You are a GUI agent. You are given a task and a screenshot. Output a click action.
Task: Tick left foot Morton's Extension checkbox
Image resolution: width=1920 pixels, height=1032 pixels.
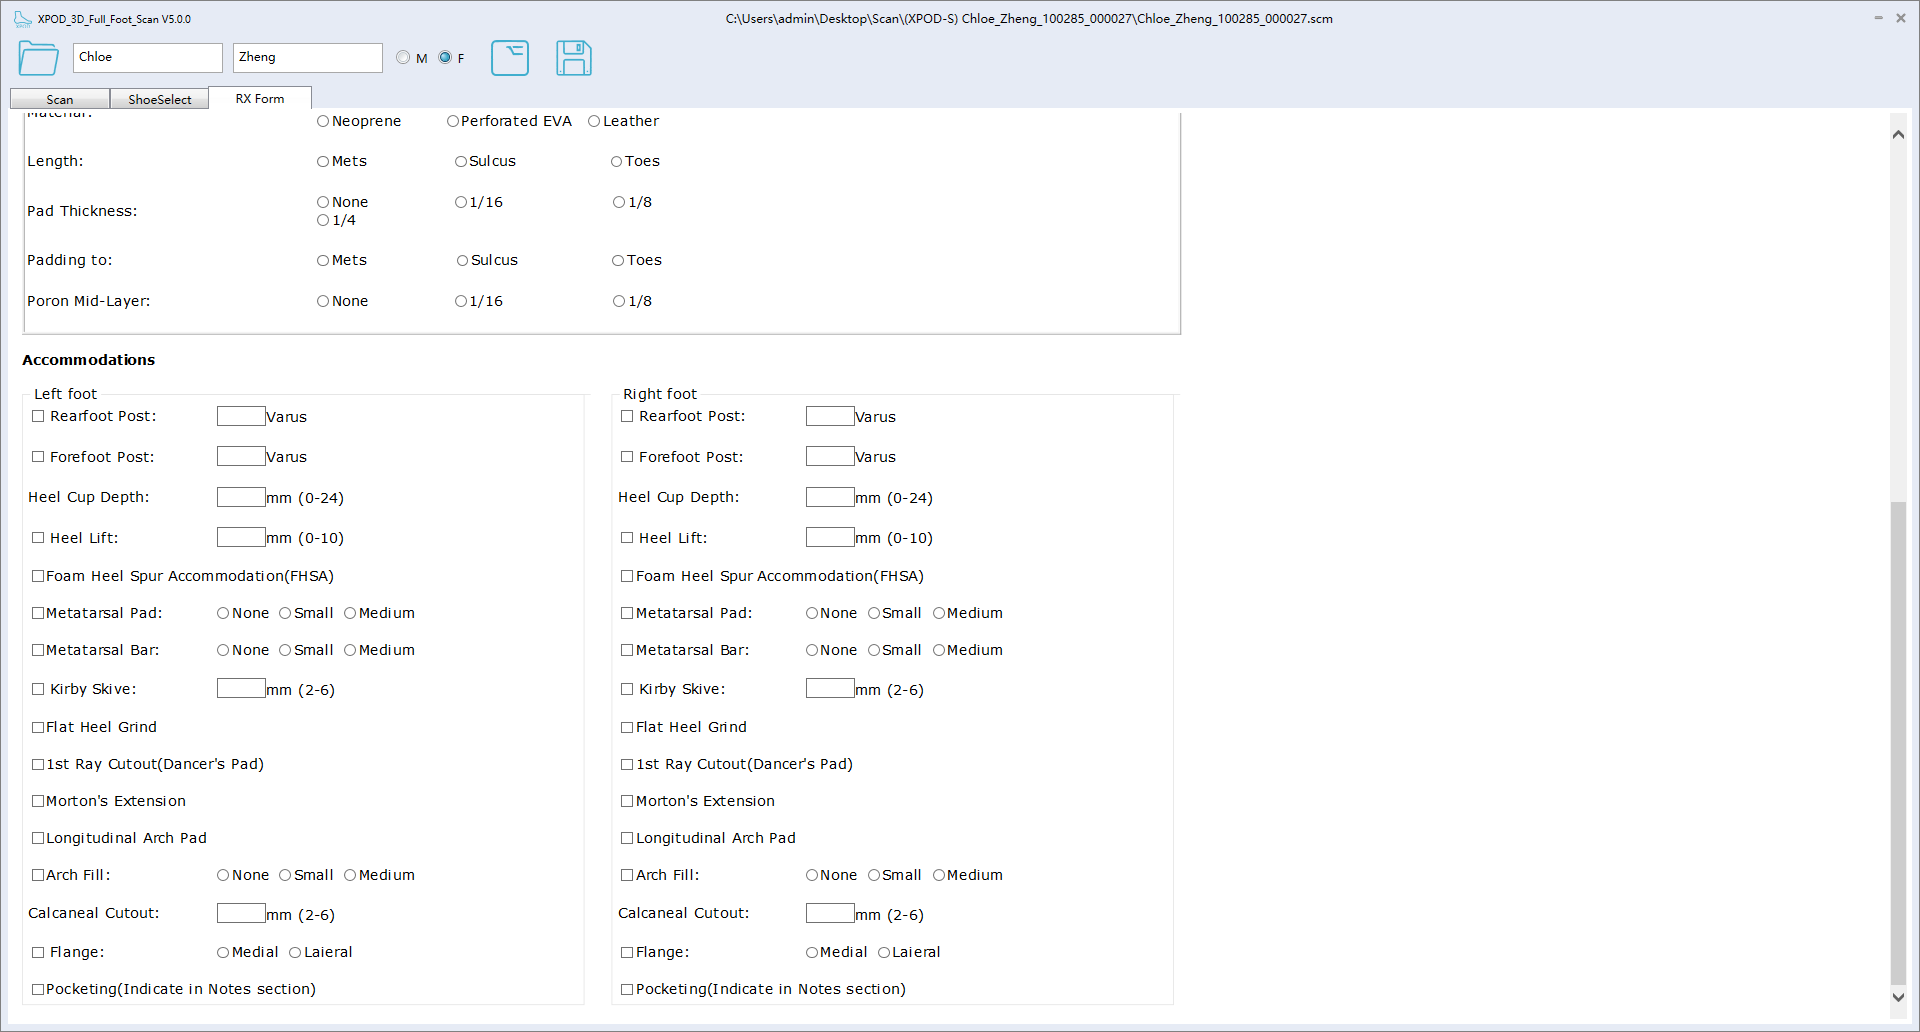tap(38, 802)
